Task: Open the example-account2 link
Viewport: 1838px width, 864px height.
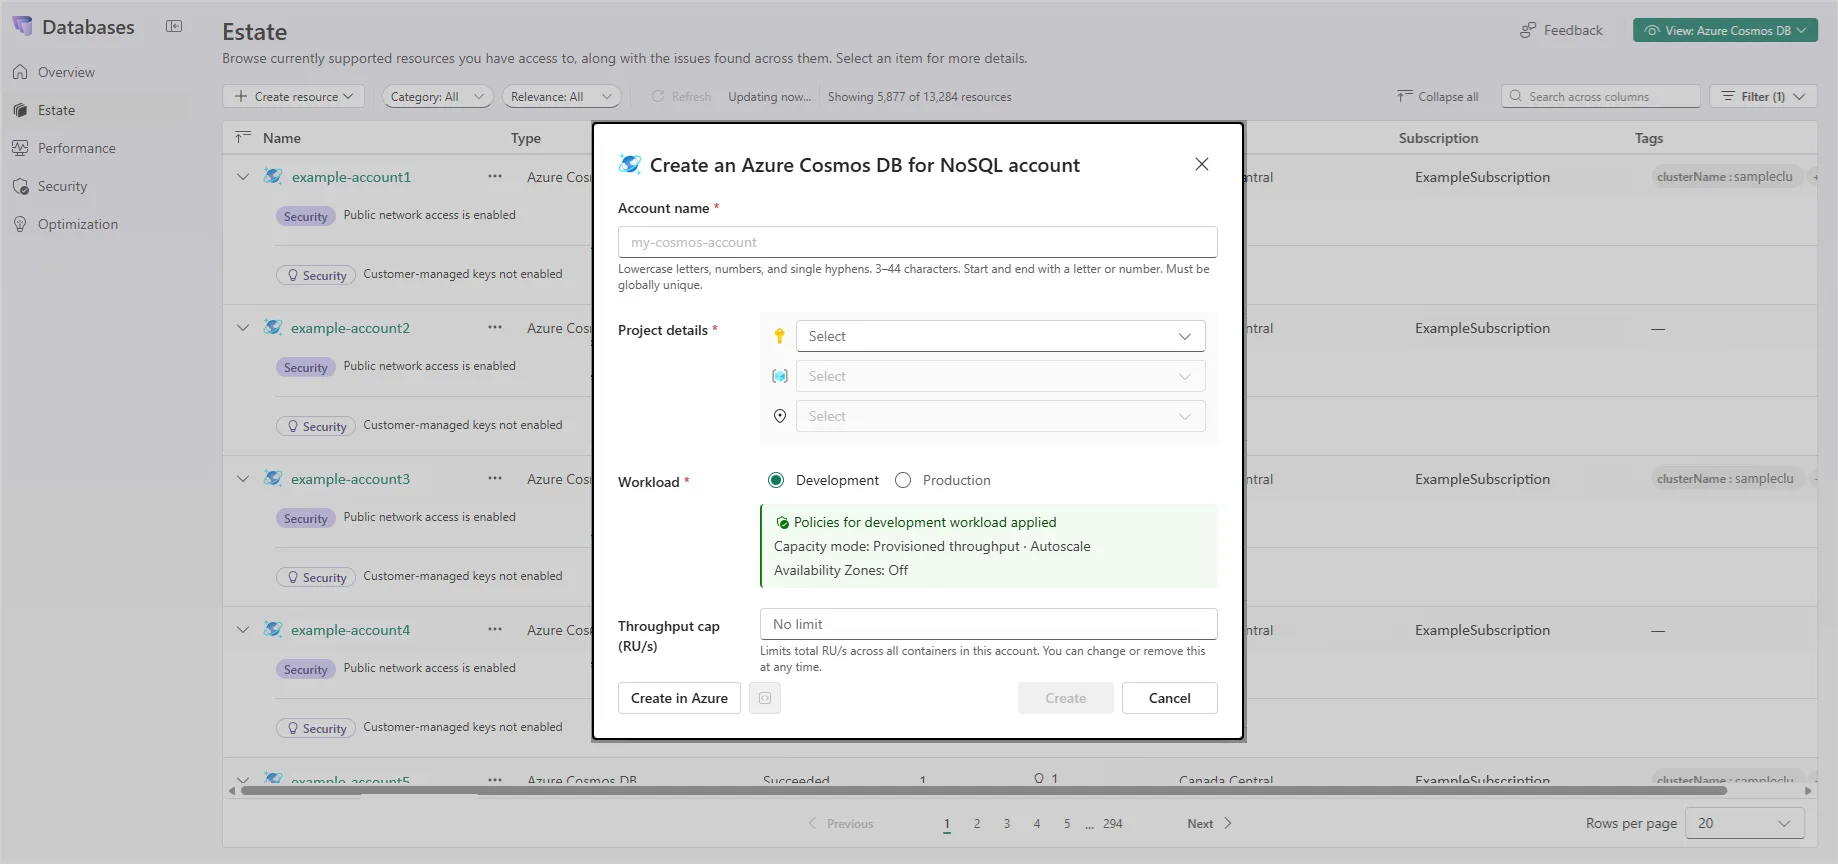Action: click(350, 327)
